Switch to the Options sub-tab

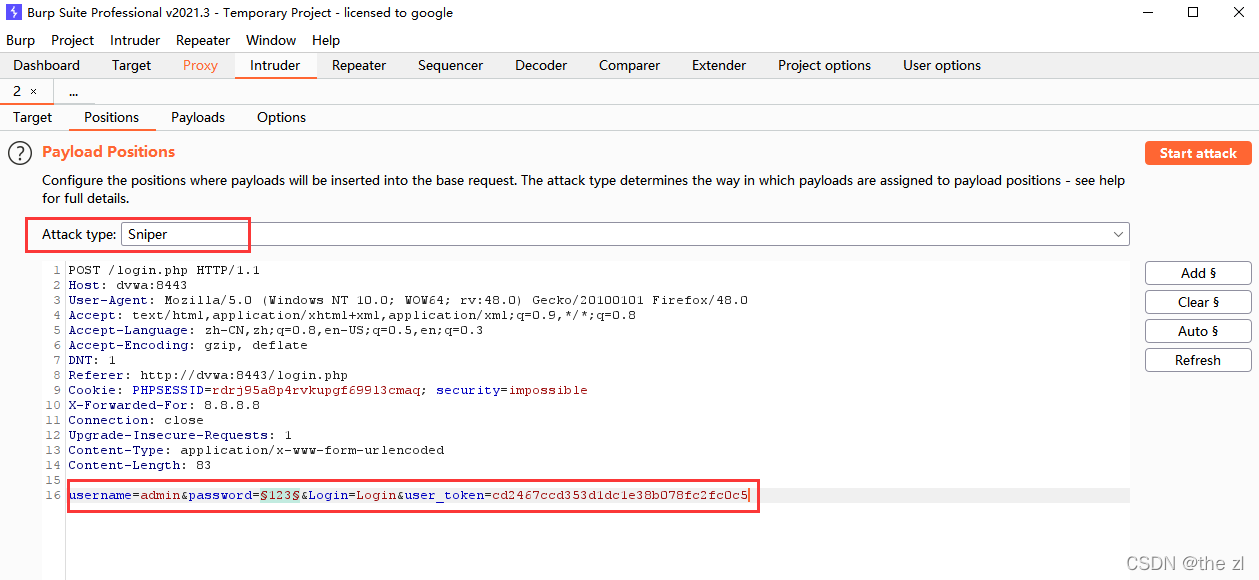[281, 117]
